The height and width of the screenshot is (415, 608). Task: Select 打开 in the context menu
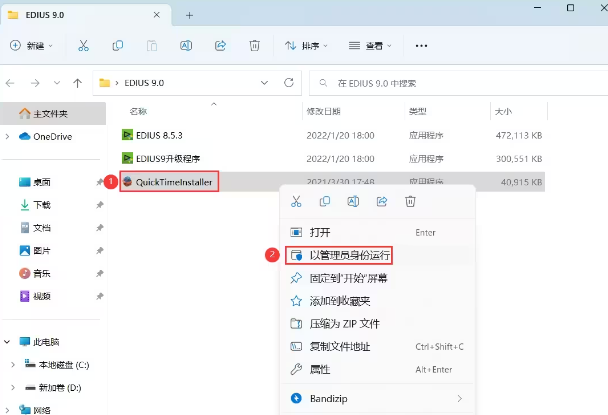click(x=377, y=232)
